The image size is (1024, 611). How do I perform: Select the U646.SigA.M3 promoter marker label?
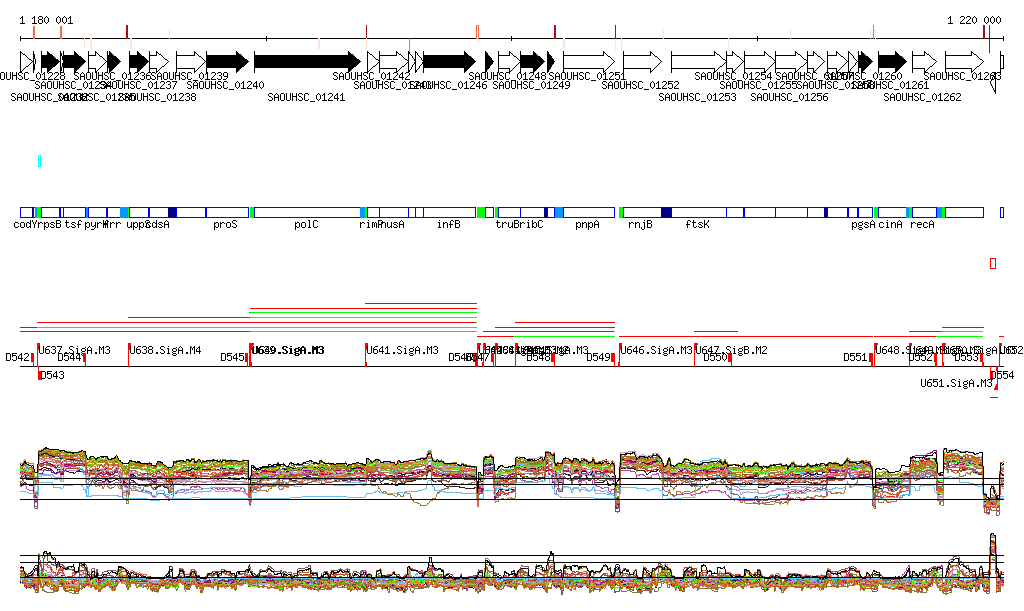tap(656, 351)
